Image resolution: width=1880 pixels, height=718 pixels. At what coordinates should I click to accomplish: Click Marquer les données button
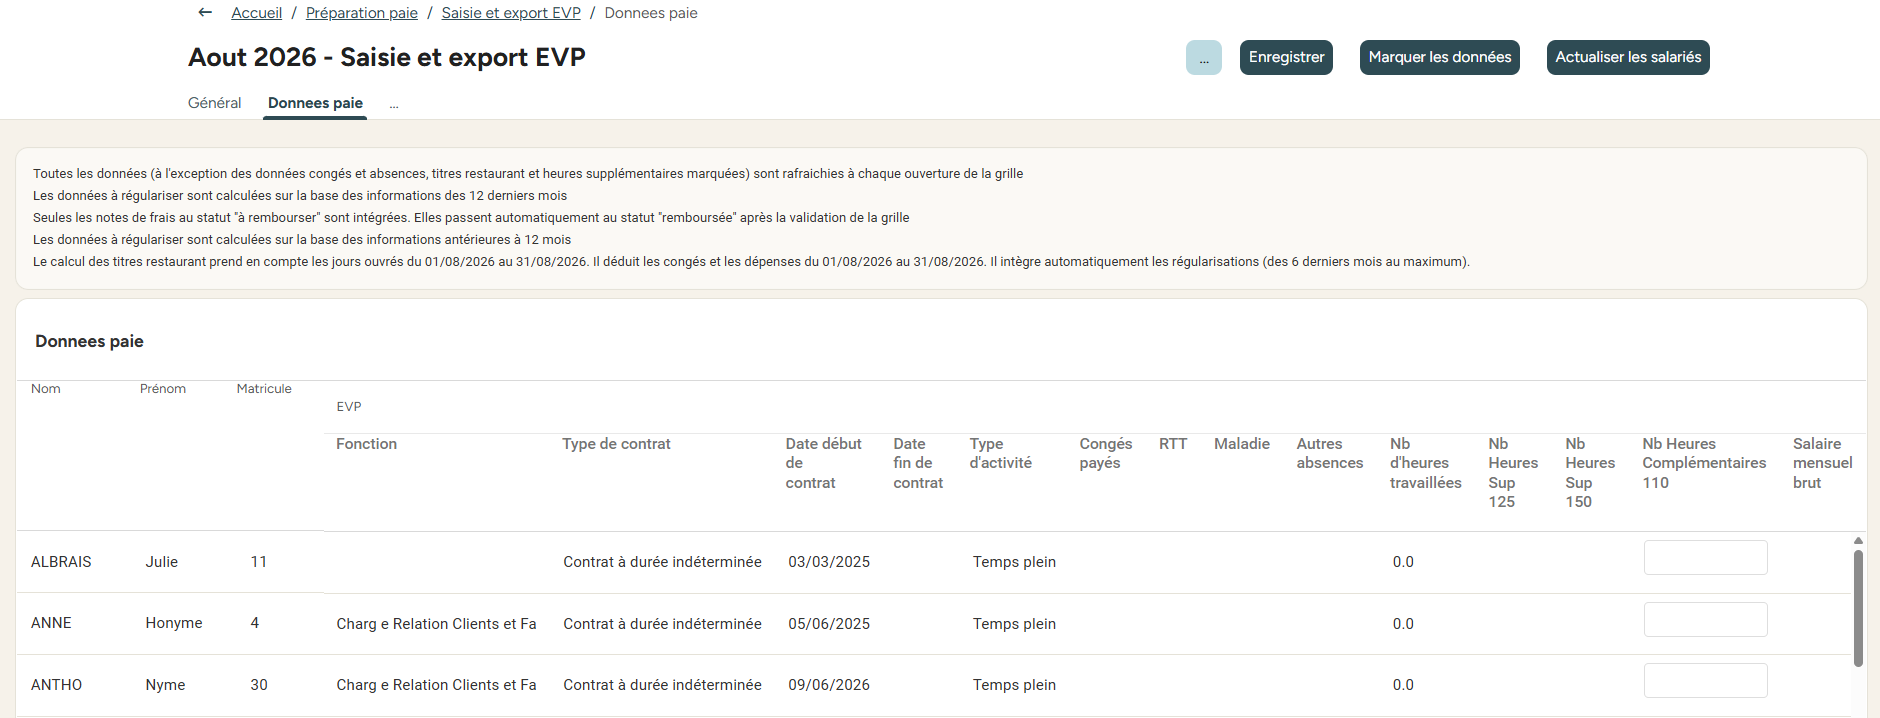[1440, 57]
